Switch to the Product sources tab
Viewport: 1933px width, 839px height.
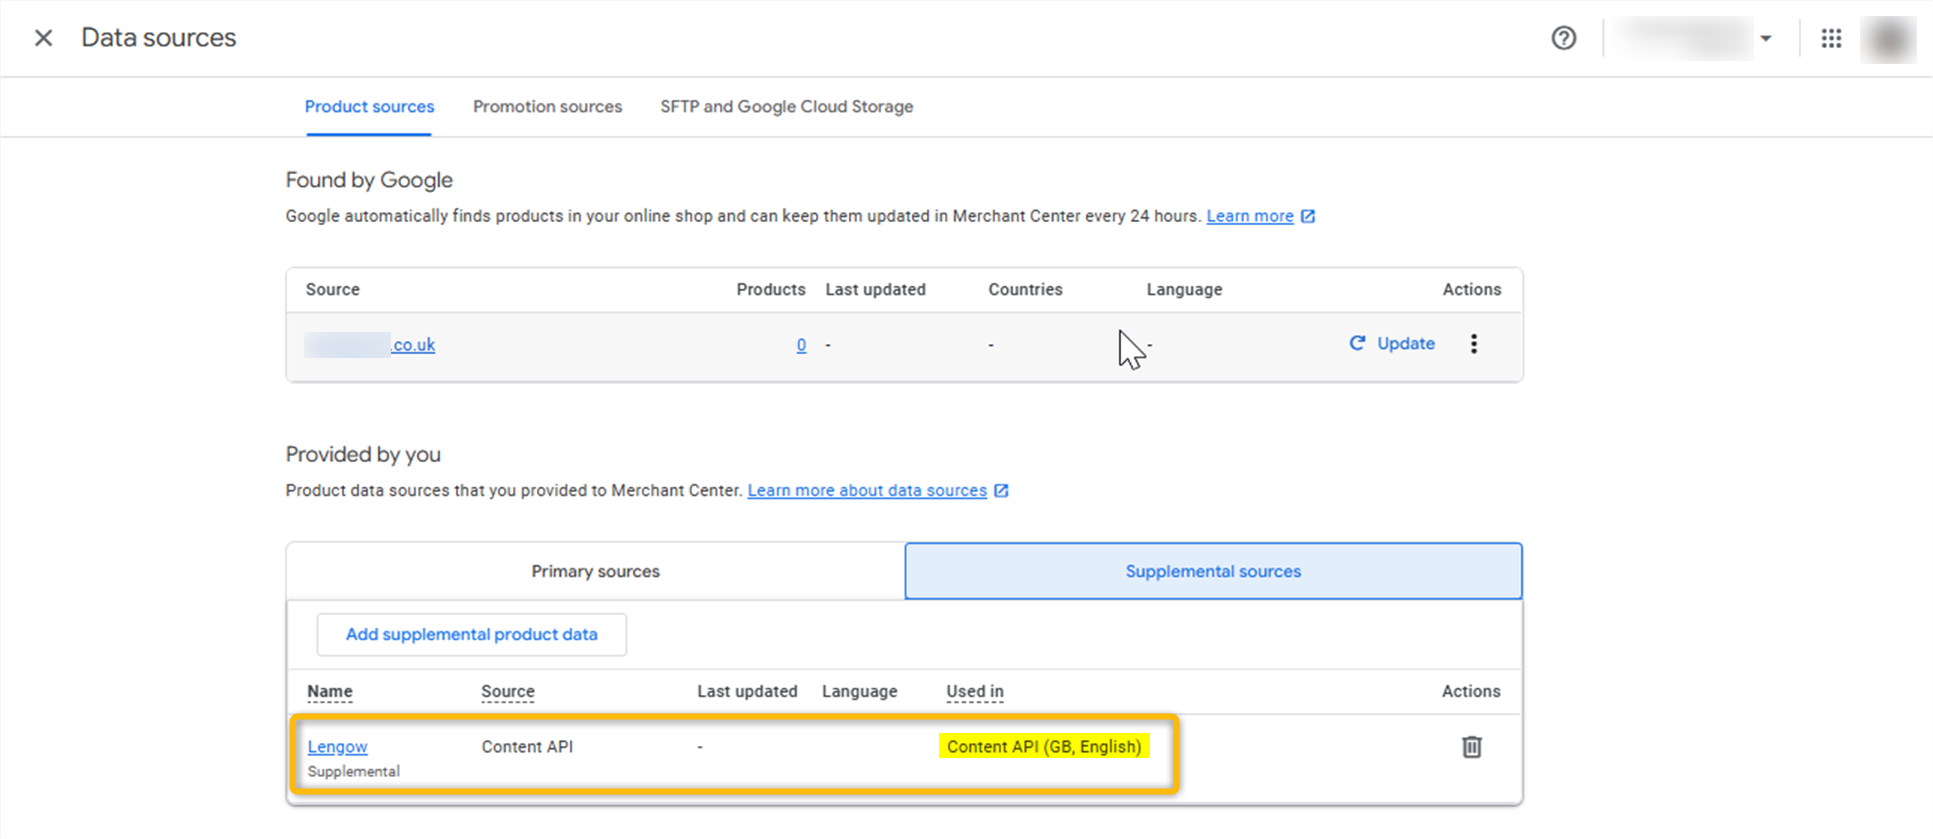(369, 107)
